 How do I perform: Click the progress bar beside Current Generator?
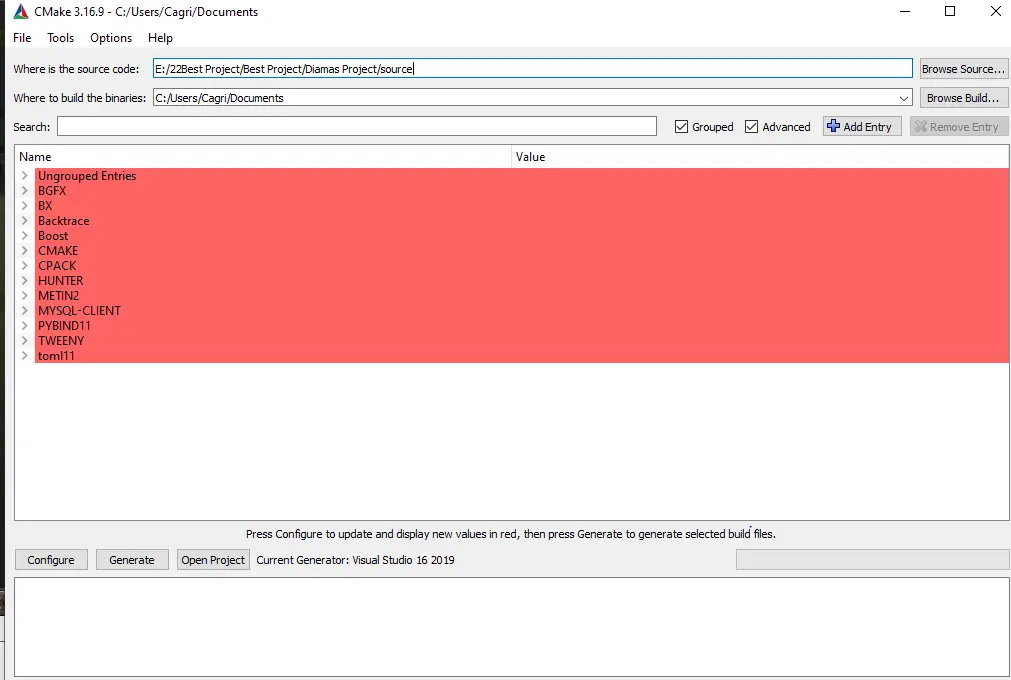point(872,559)
